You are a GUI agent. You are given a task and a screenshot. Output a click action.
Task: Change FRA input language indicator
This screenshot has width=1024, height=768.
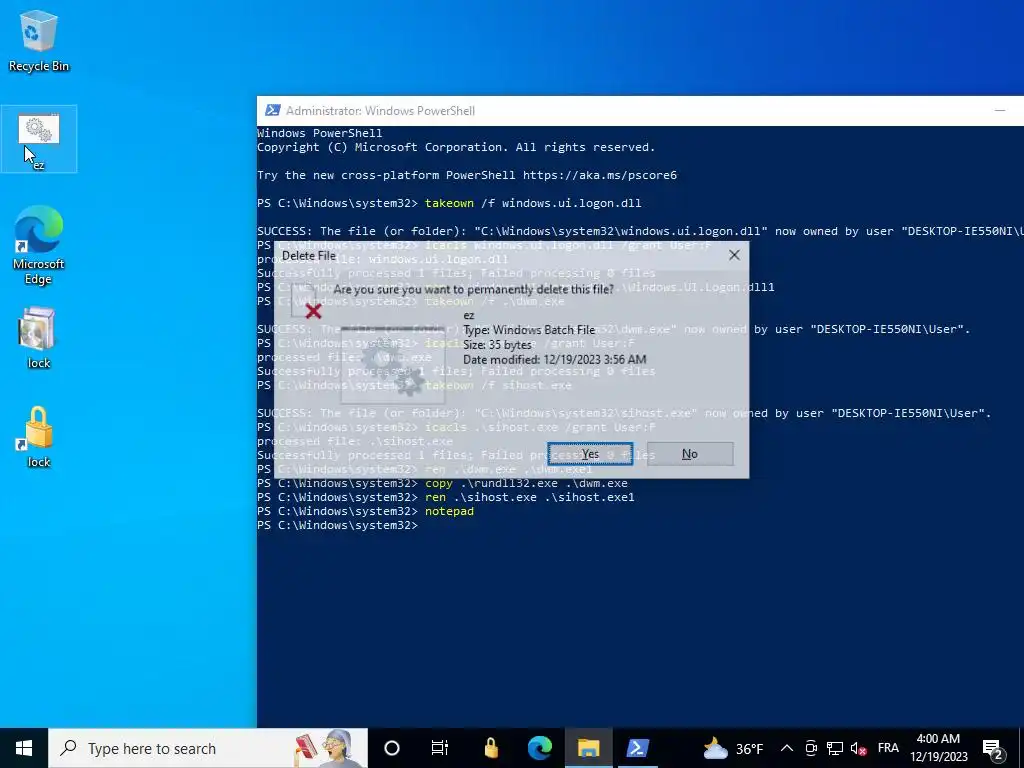(x=888, y=748)
